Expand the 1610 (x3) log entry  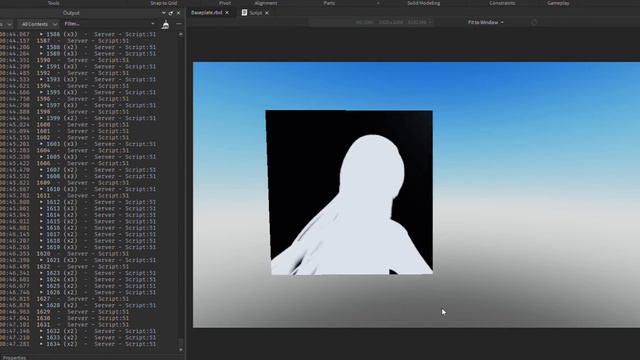[42, 189]
